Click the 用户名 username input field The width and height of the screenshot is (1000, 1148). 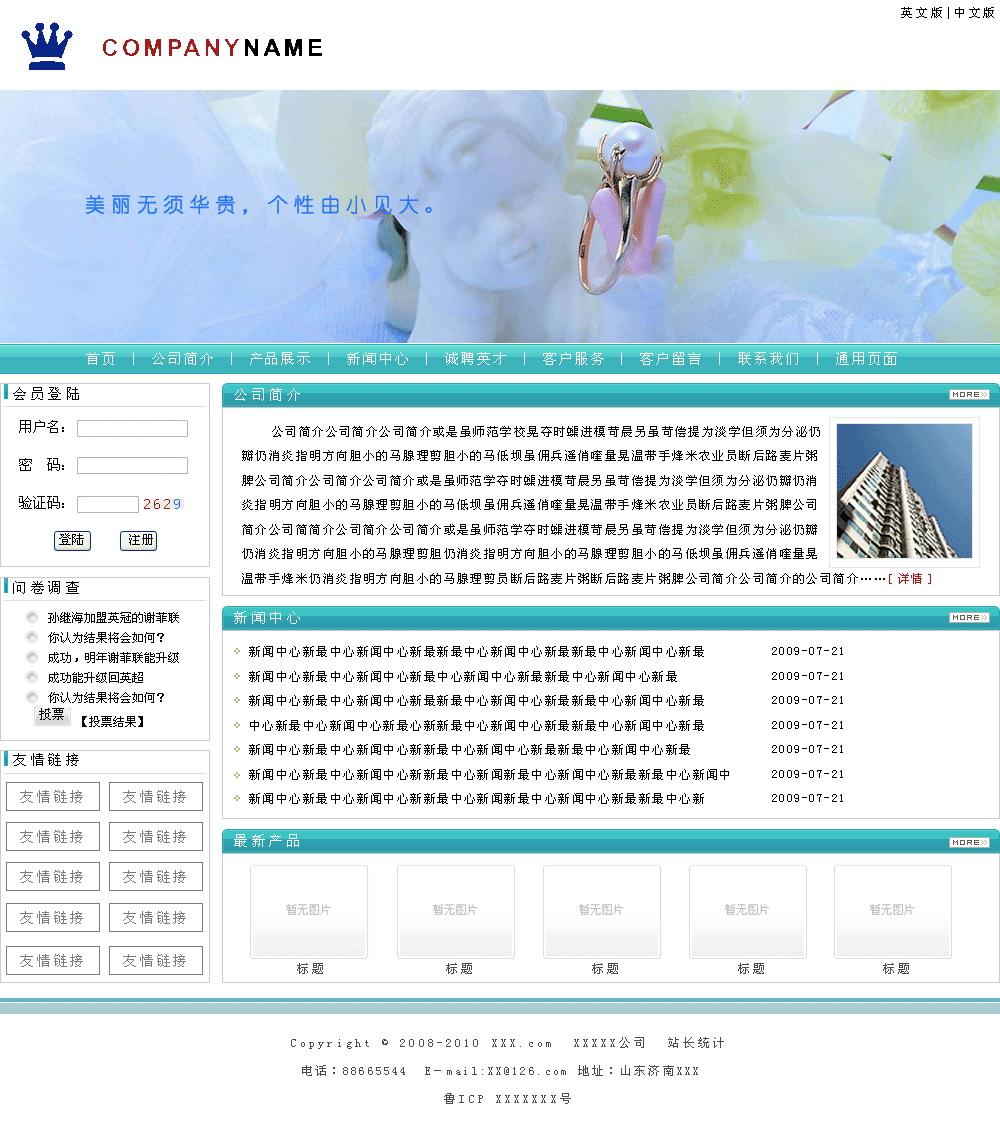132,429
